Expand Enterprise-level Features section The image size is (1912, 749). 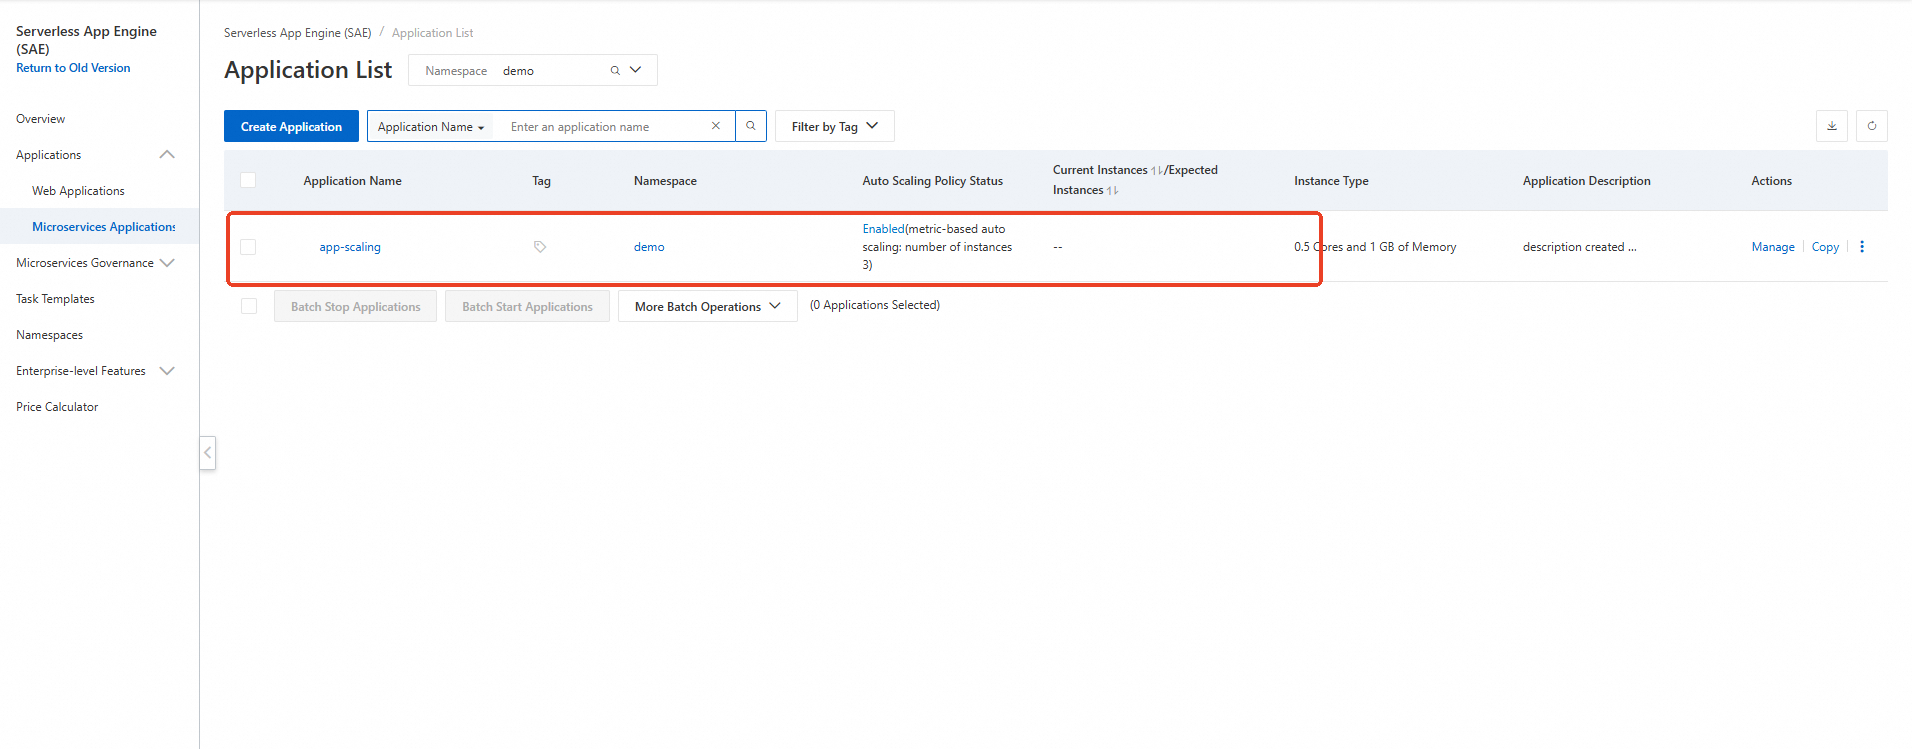(x=167, y=371)
